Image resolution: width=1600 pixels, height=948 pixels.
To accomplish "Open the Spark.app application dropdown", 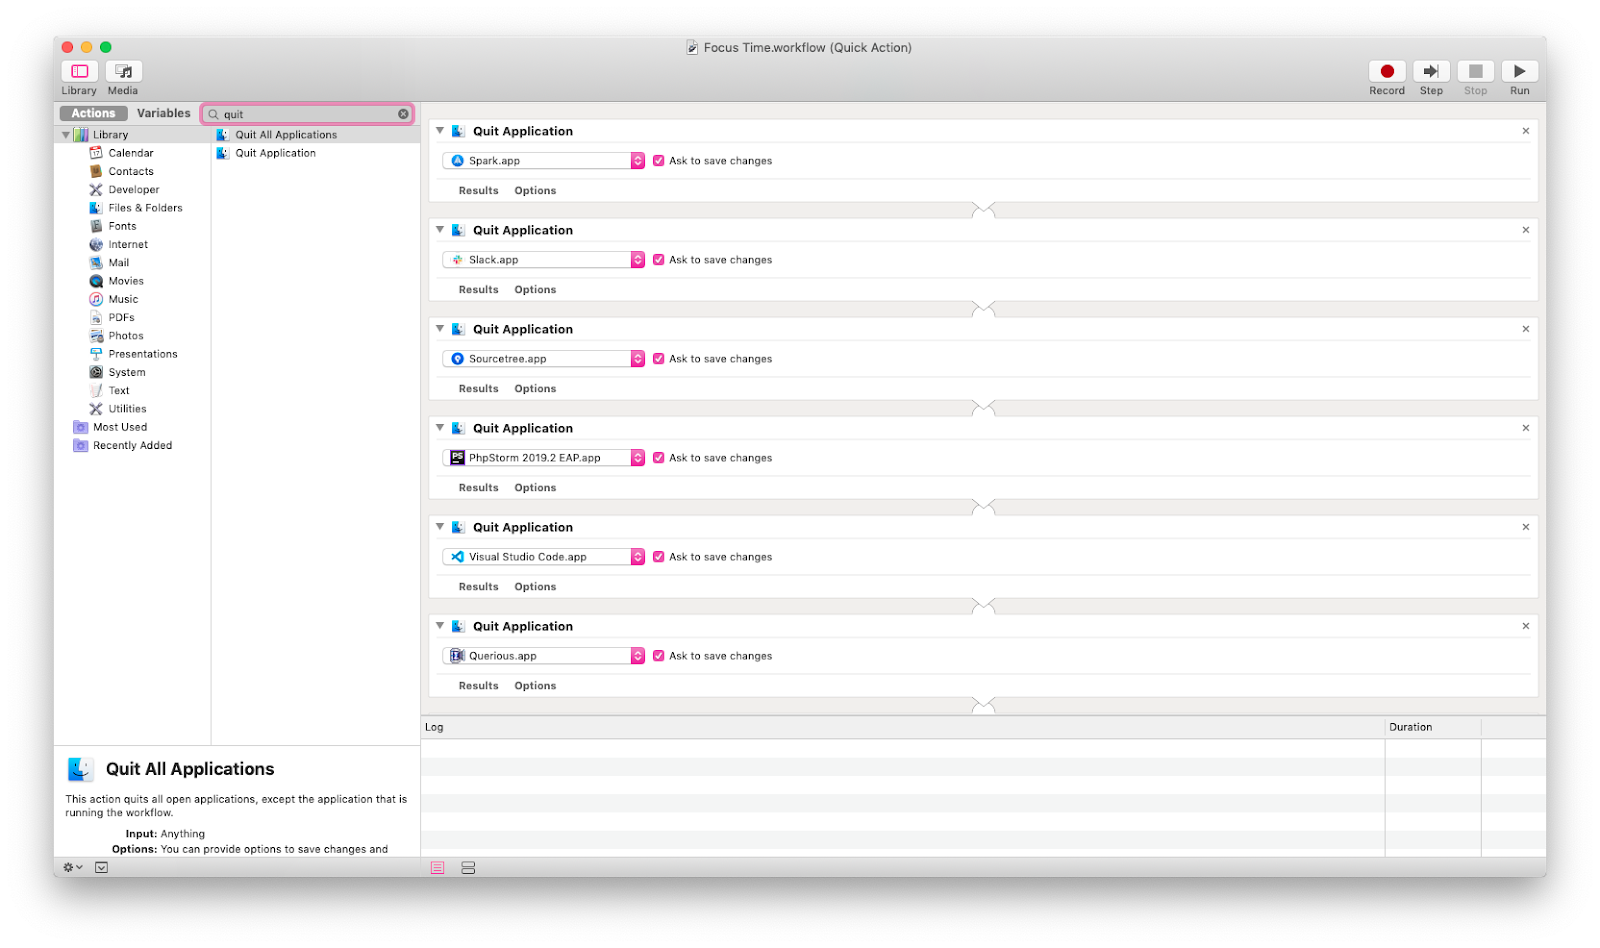I will coord(543,160).
